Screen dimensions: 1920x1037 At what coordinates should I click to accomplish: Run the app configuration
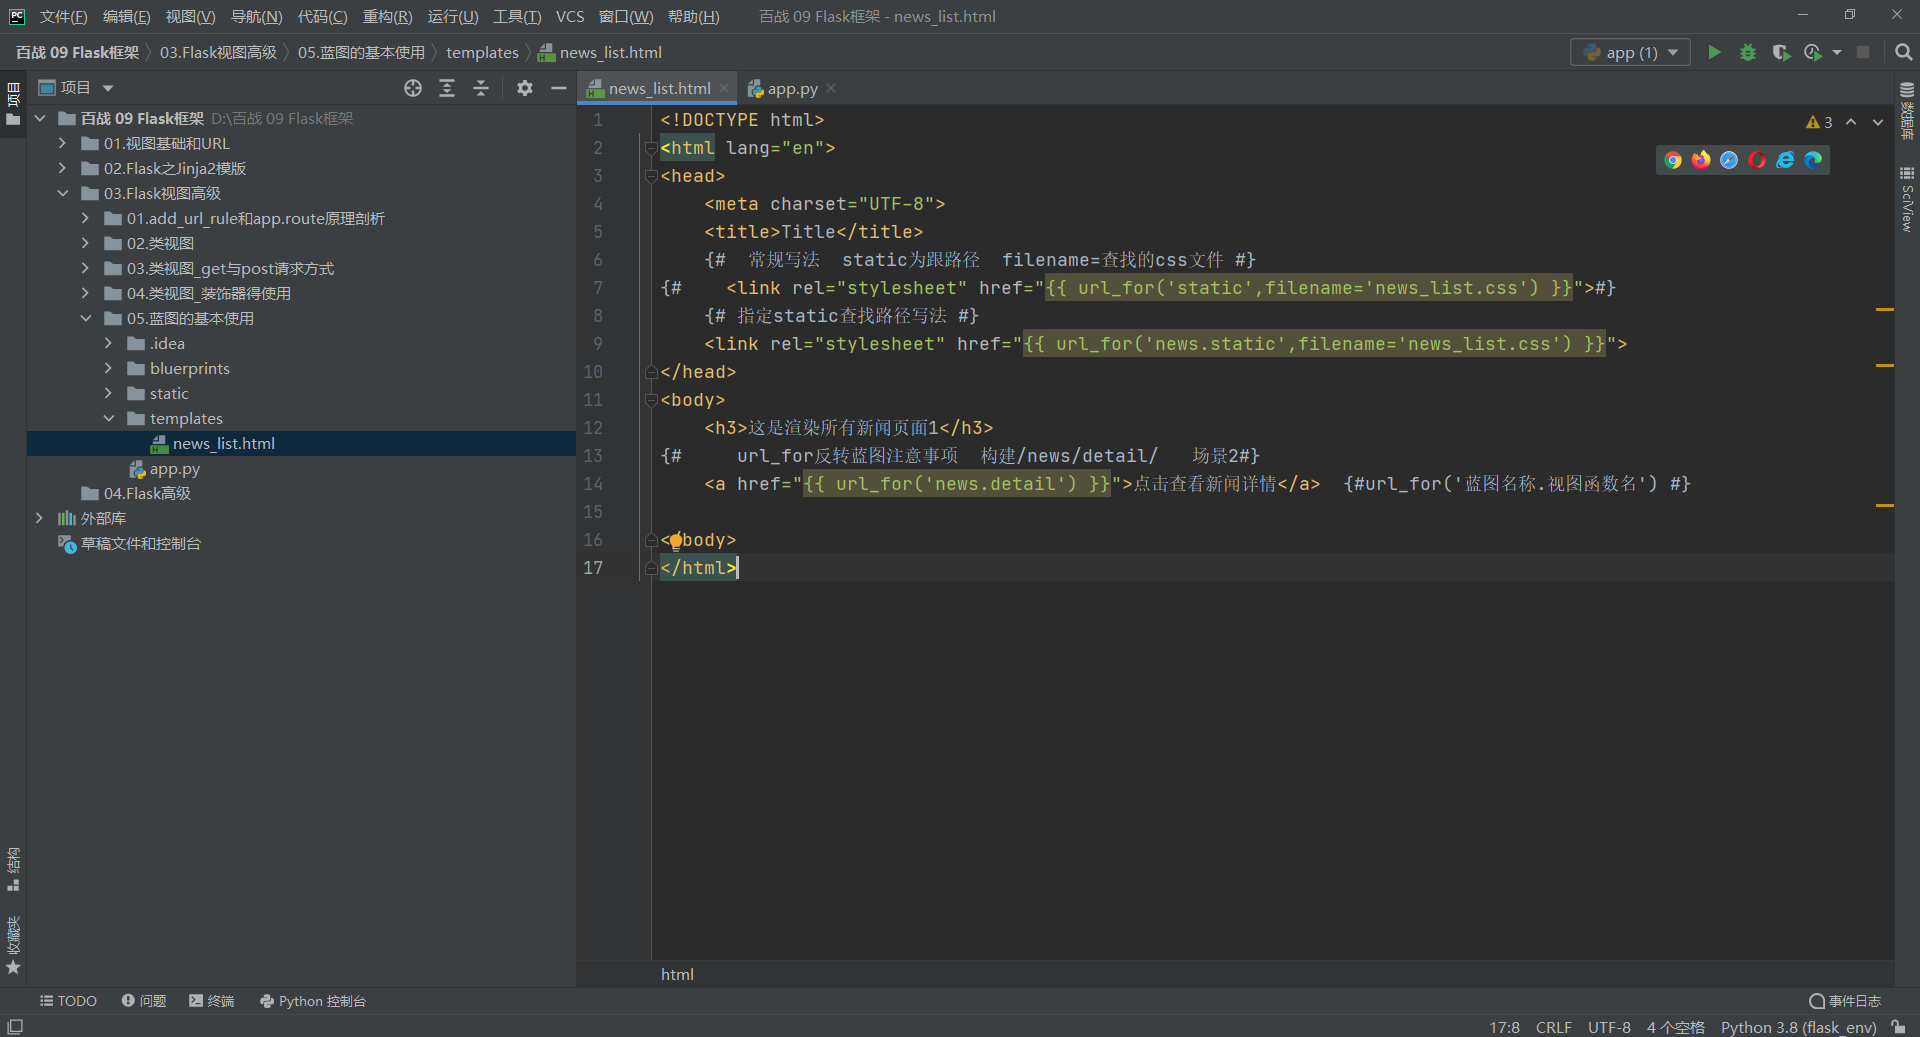tap(1714, 52)
